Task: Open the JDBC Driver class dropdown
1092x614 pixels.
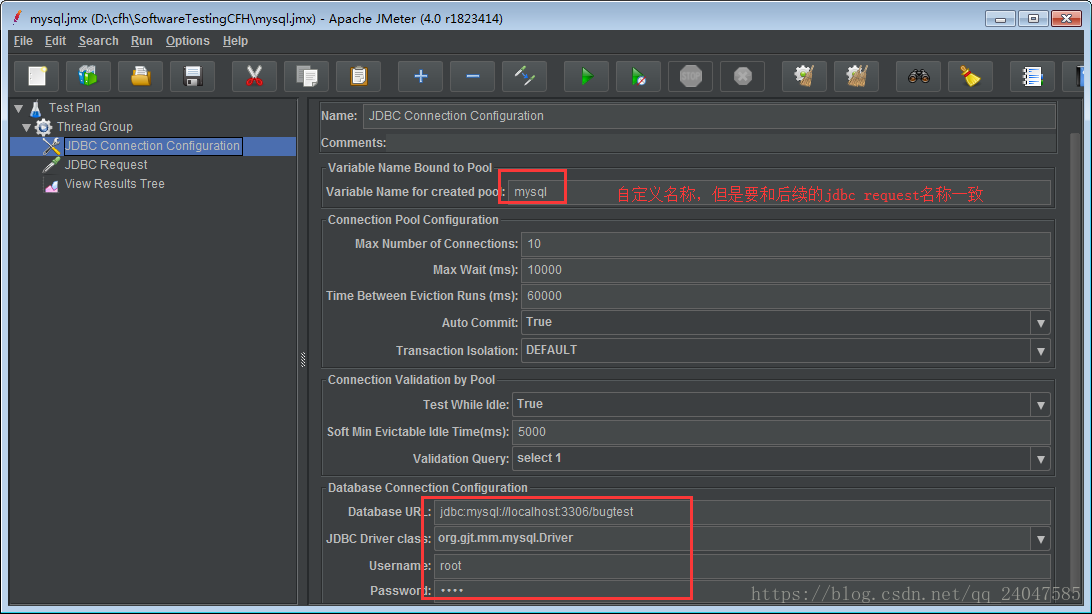Action: coord(1040,539)
